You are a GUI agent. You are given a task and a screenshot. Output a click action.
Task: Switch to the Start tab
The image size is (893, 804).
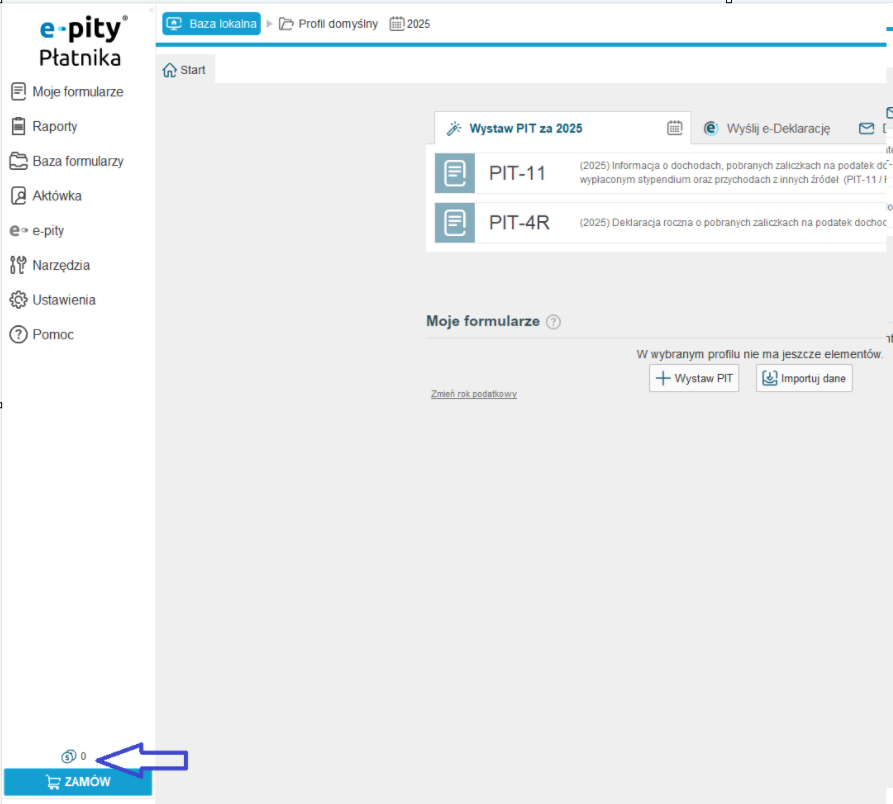[184, 70]
